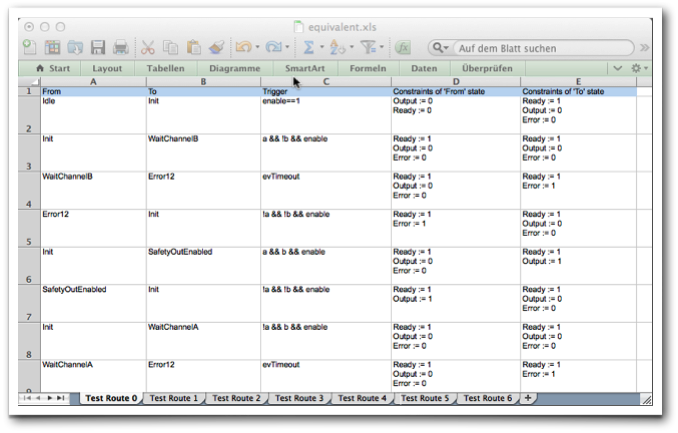Switch to the Tabellen ribbon tab
This screenshot has height=433, width=678.
(x=165, y=68)
